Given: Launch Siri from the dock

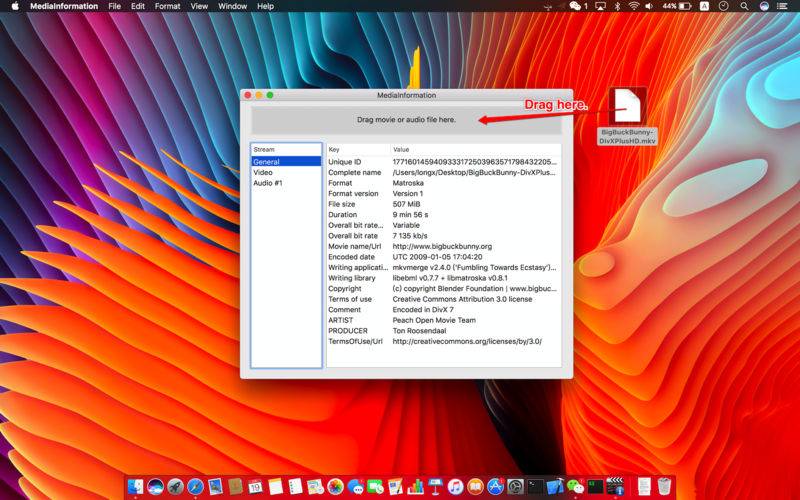Looking at the screenshot, I should pyautogui.click(x=156, y=486).
